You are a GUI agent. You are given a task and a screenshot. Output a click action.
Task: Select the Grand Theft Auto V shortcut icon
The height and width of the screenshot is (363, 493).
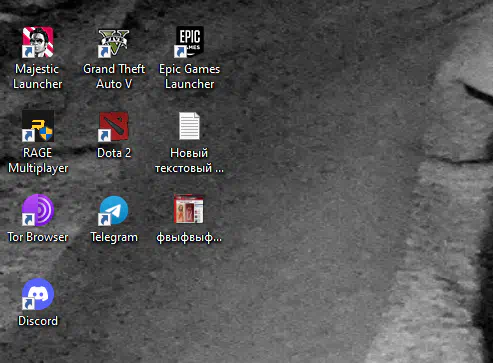pos(113,42)
